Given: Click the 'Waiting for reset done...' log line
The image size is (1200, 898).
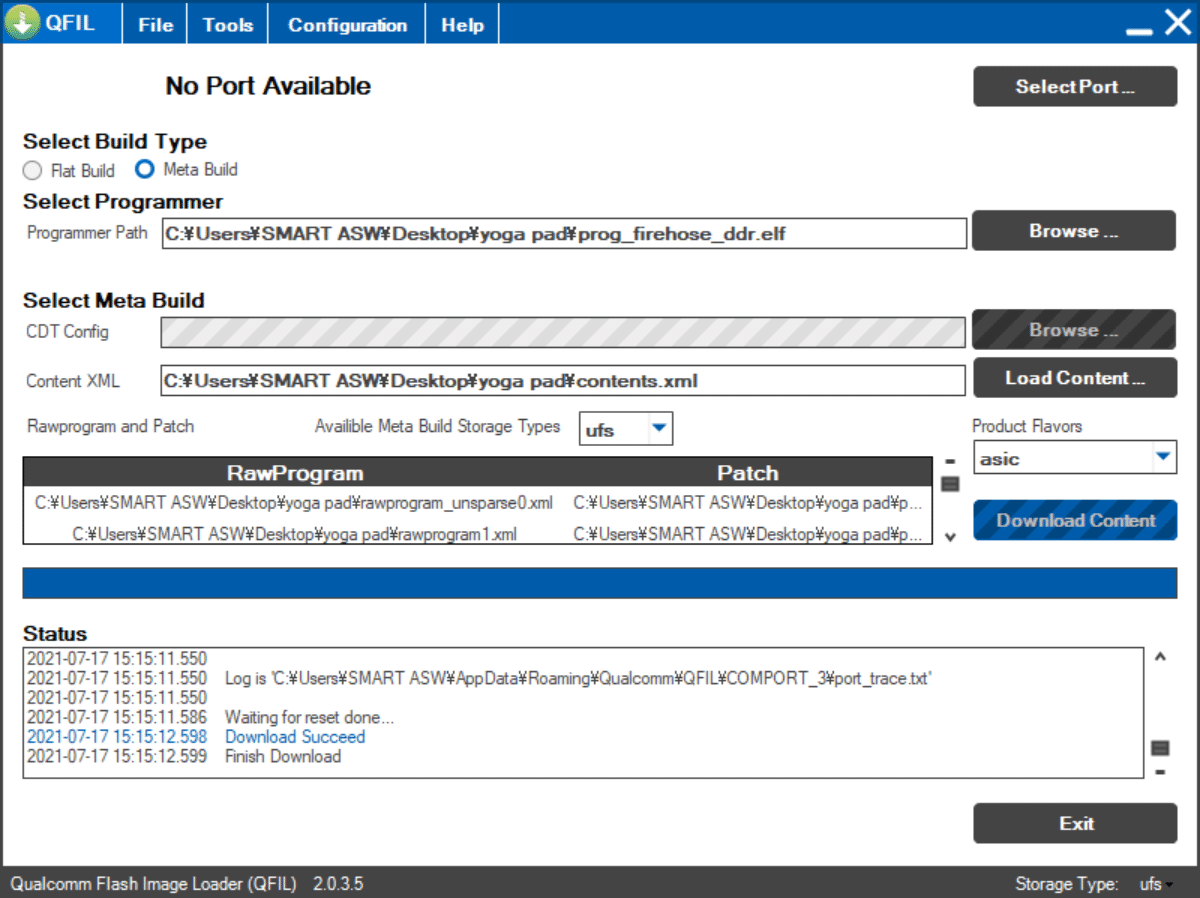Looking at the screenshot, I should (310, 717).
